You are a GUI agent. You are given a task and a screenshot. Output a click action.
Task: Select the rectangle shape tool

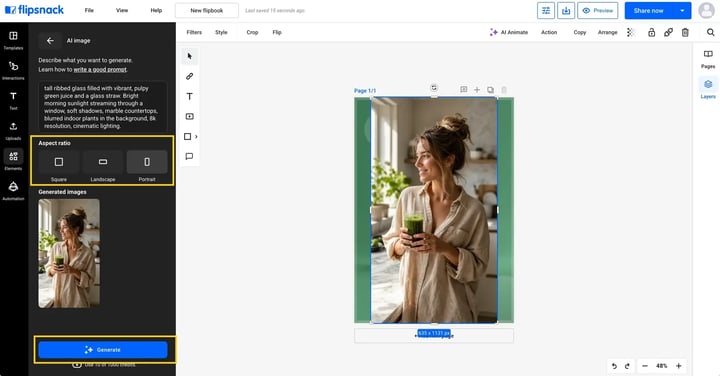(x=187, y=136)
